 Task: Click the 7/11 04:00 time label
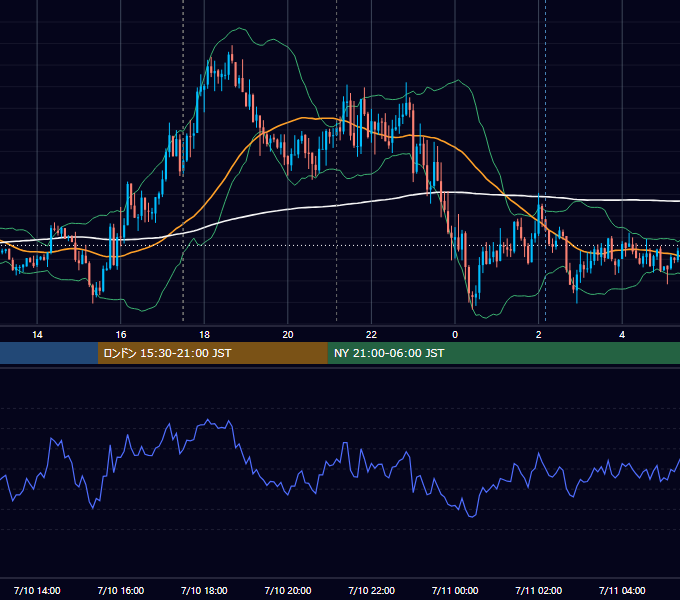point(622,590)
